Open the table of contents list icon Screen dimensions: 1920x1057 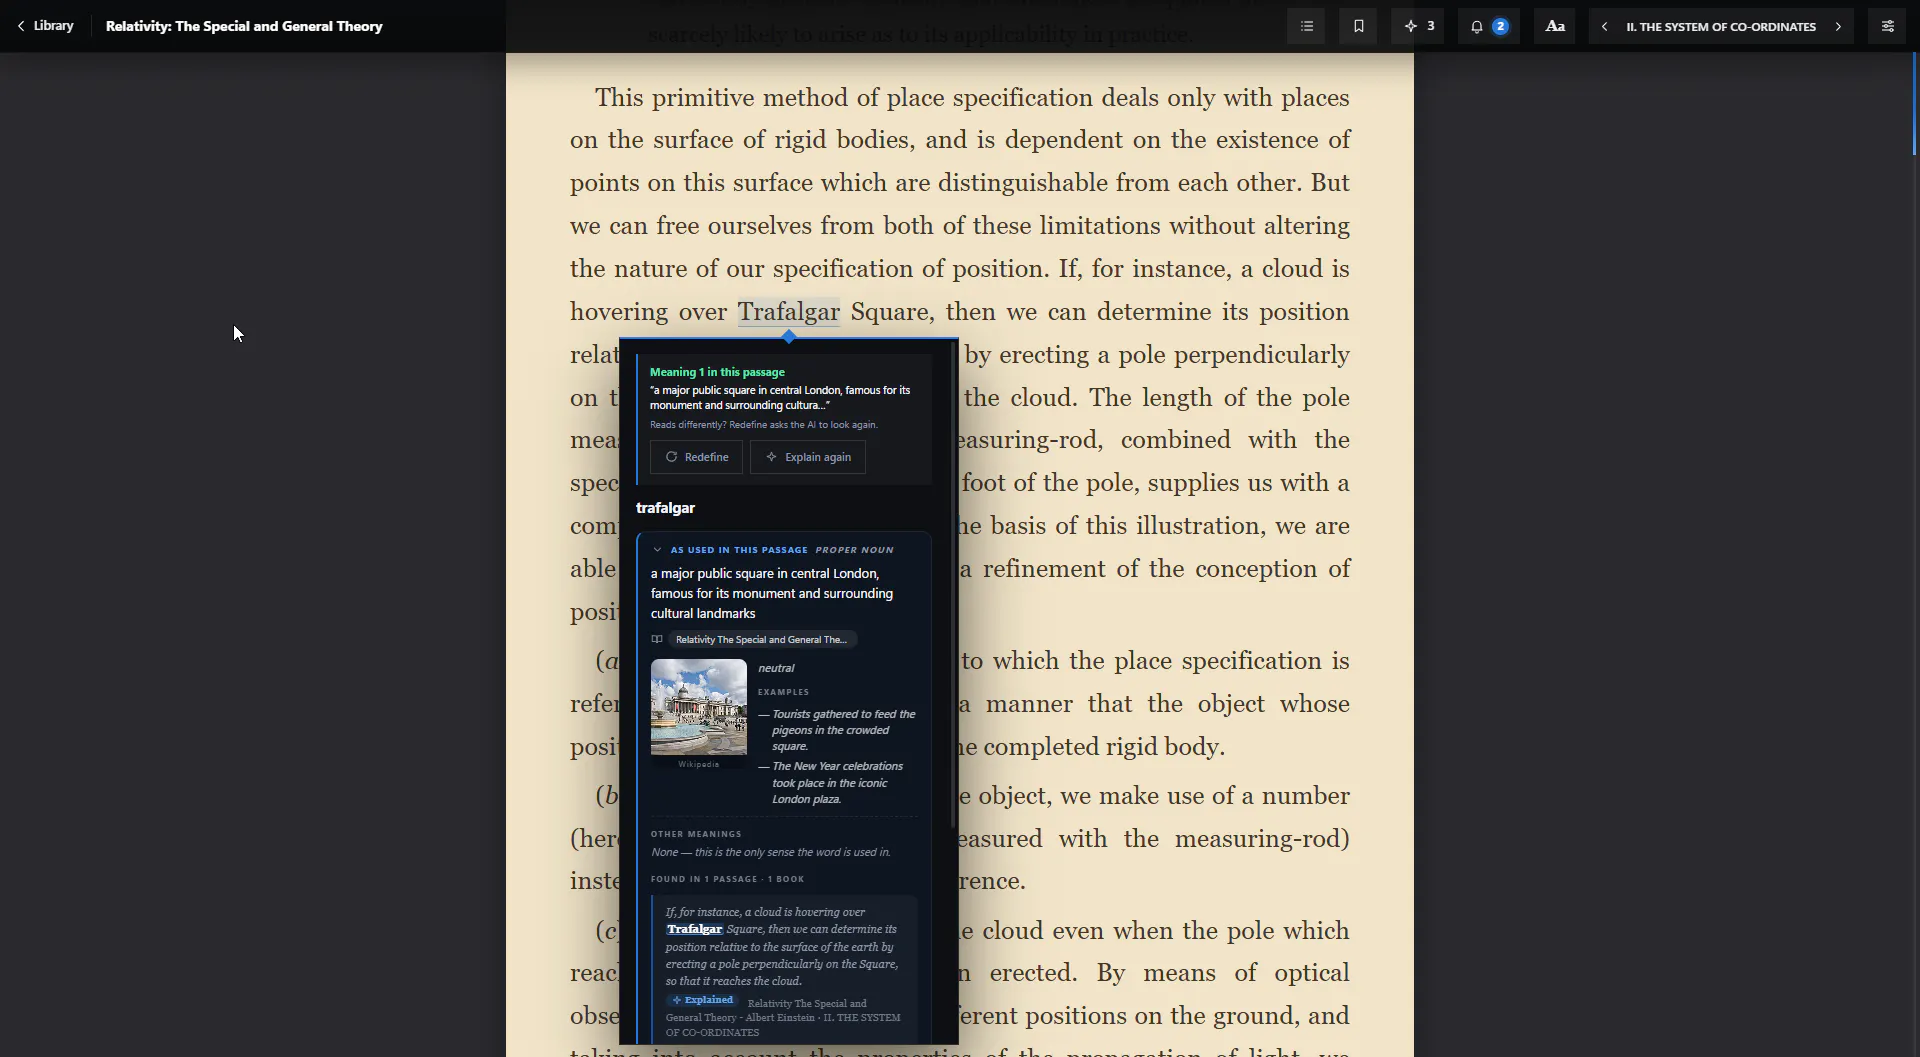click(1307, 26)
